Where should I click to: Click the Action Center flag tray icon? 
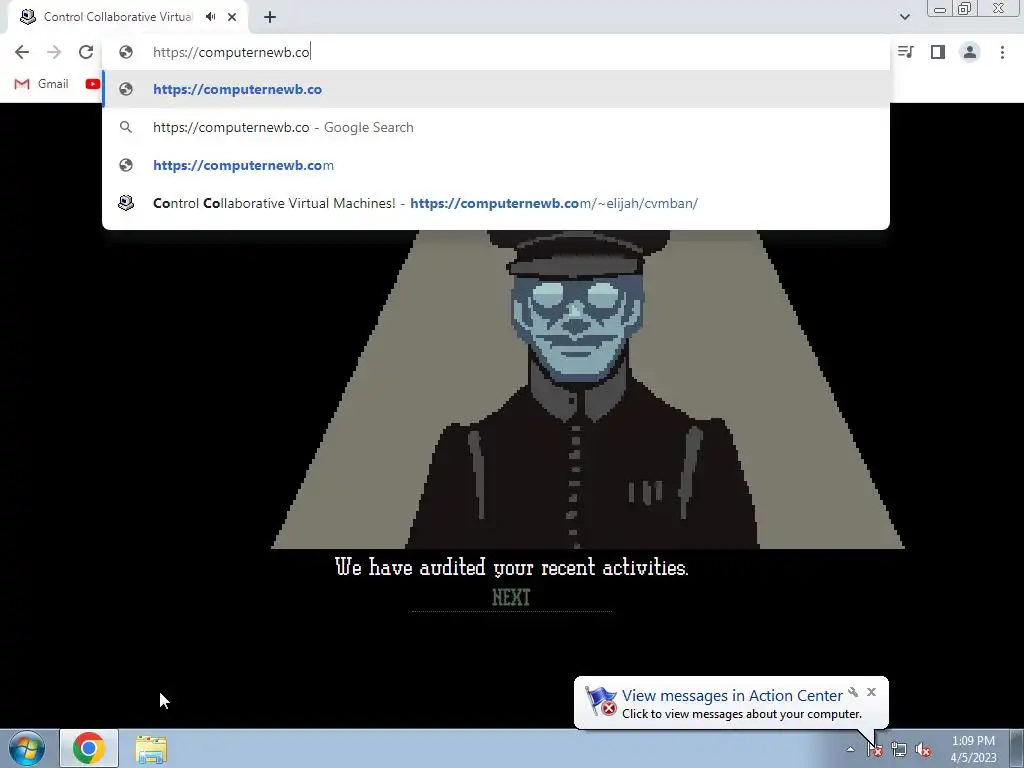875,749
